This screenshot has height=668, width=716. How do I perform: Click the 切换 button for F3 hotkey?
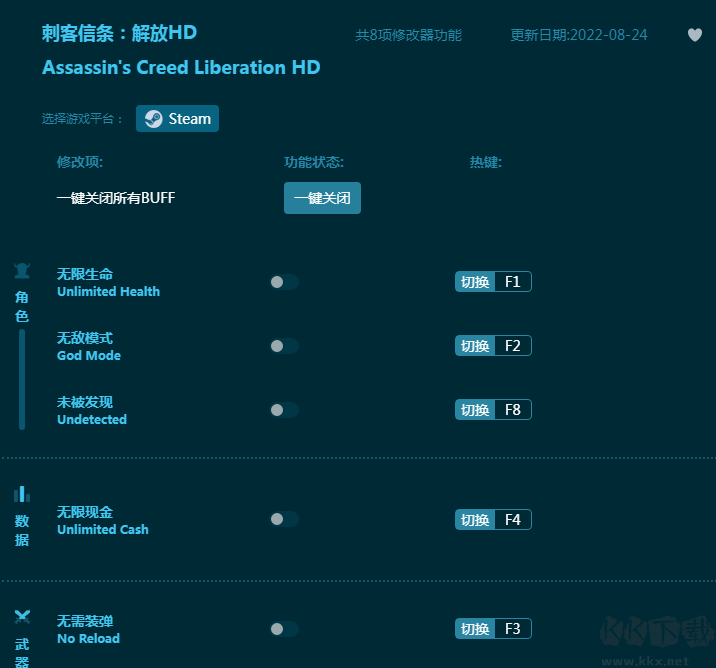(x=475, y=629)
